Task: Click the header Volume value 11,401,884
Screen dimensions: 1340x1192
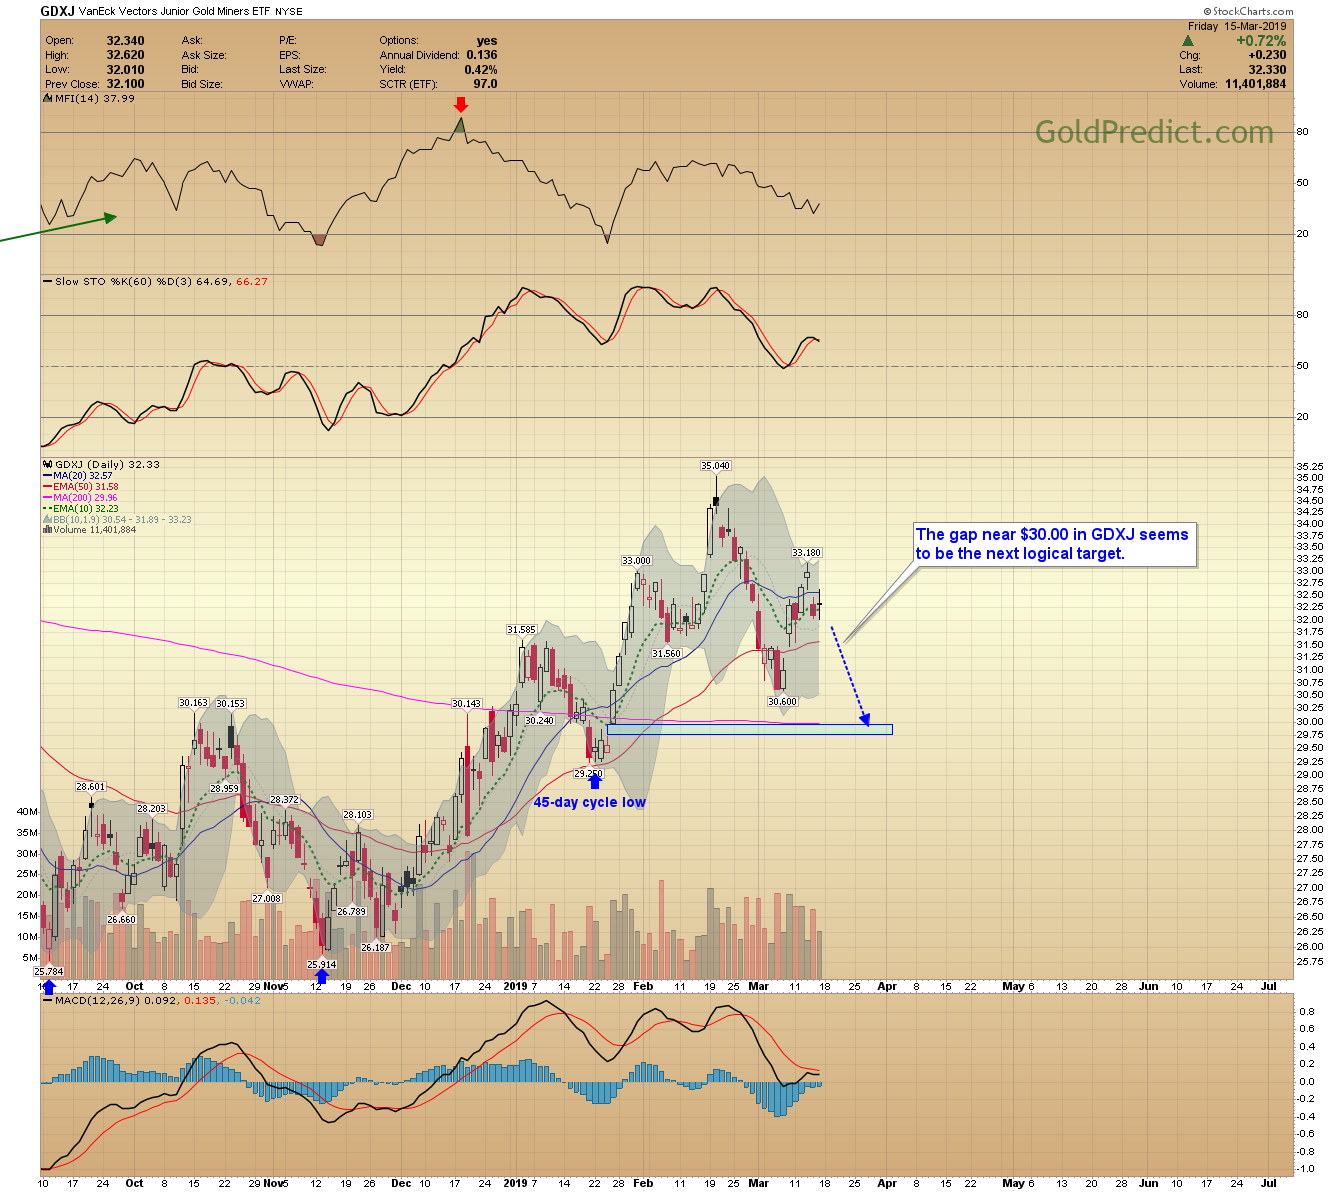Action: 1255,84
